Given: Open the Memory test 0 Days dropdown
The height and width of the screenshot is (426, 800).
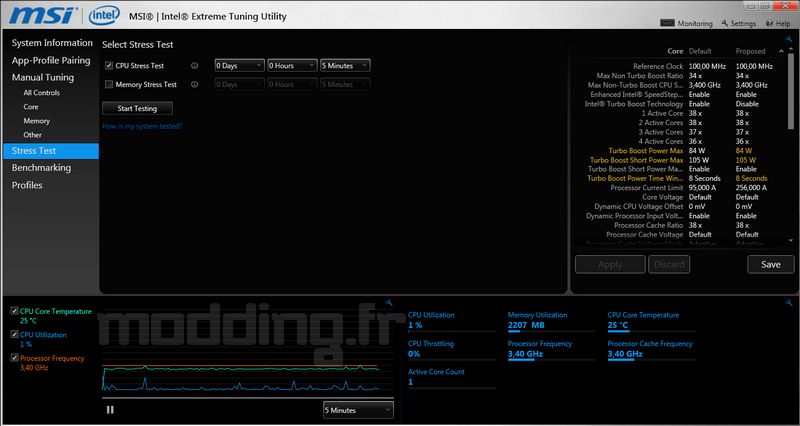Looking at the screenshot, I should pos(239,85).
